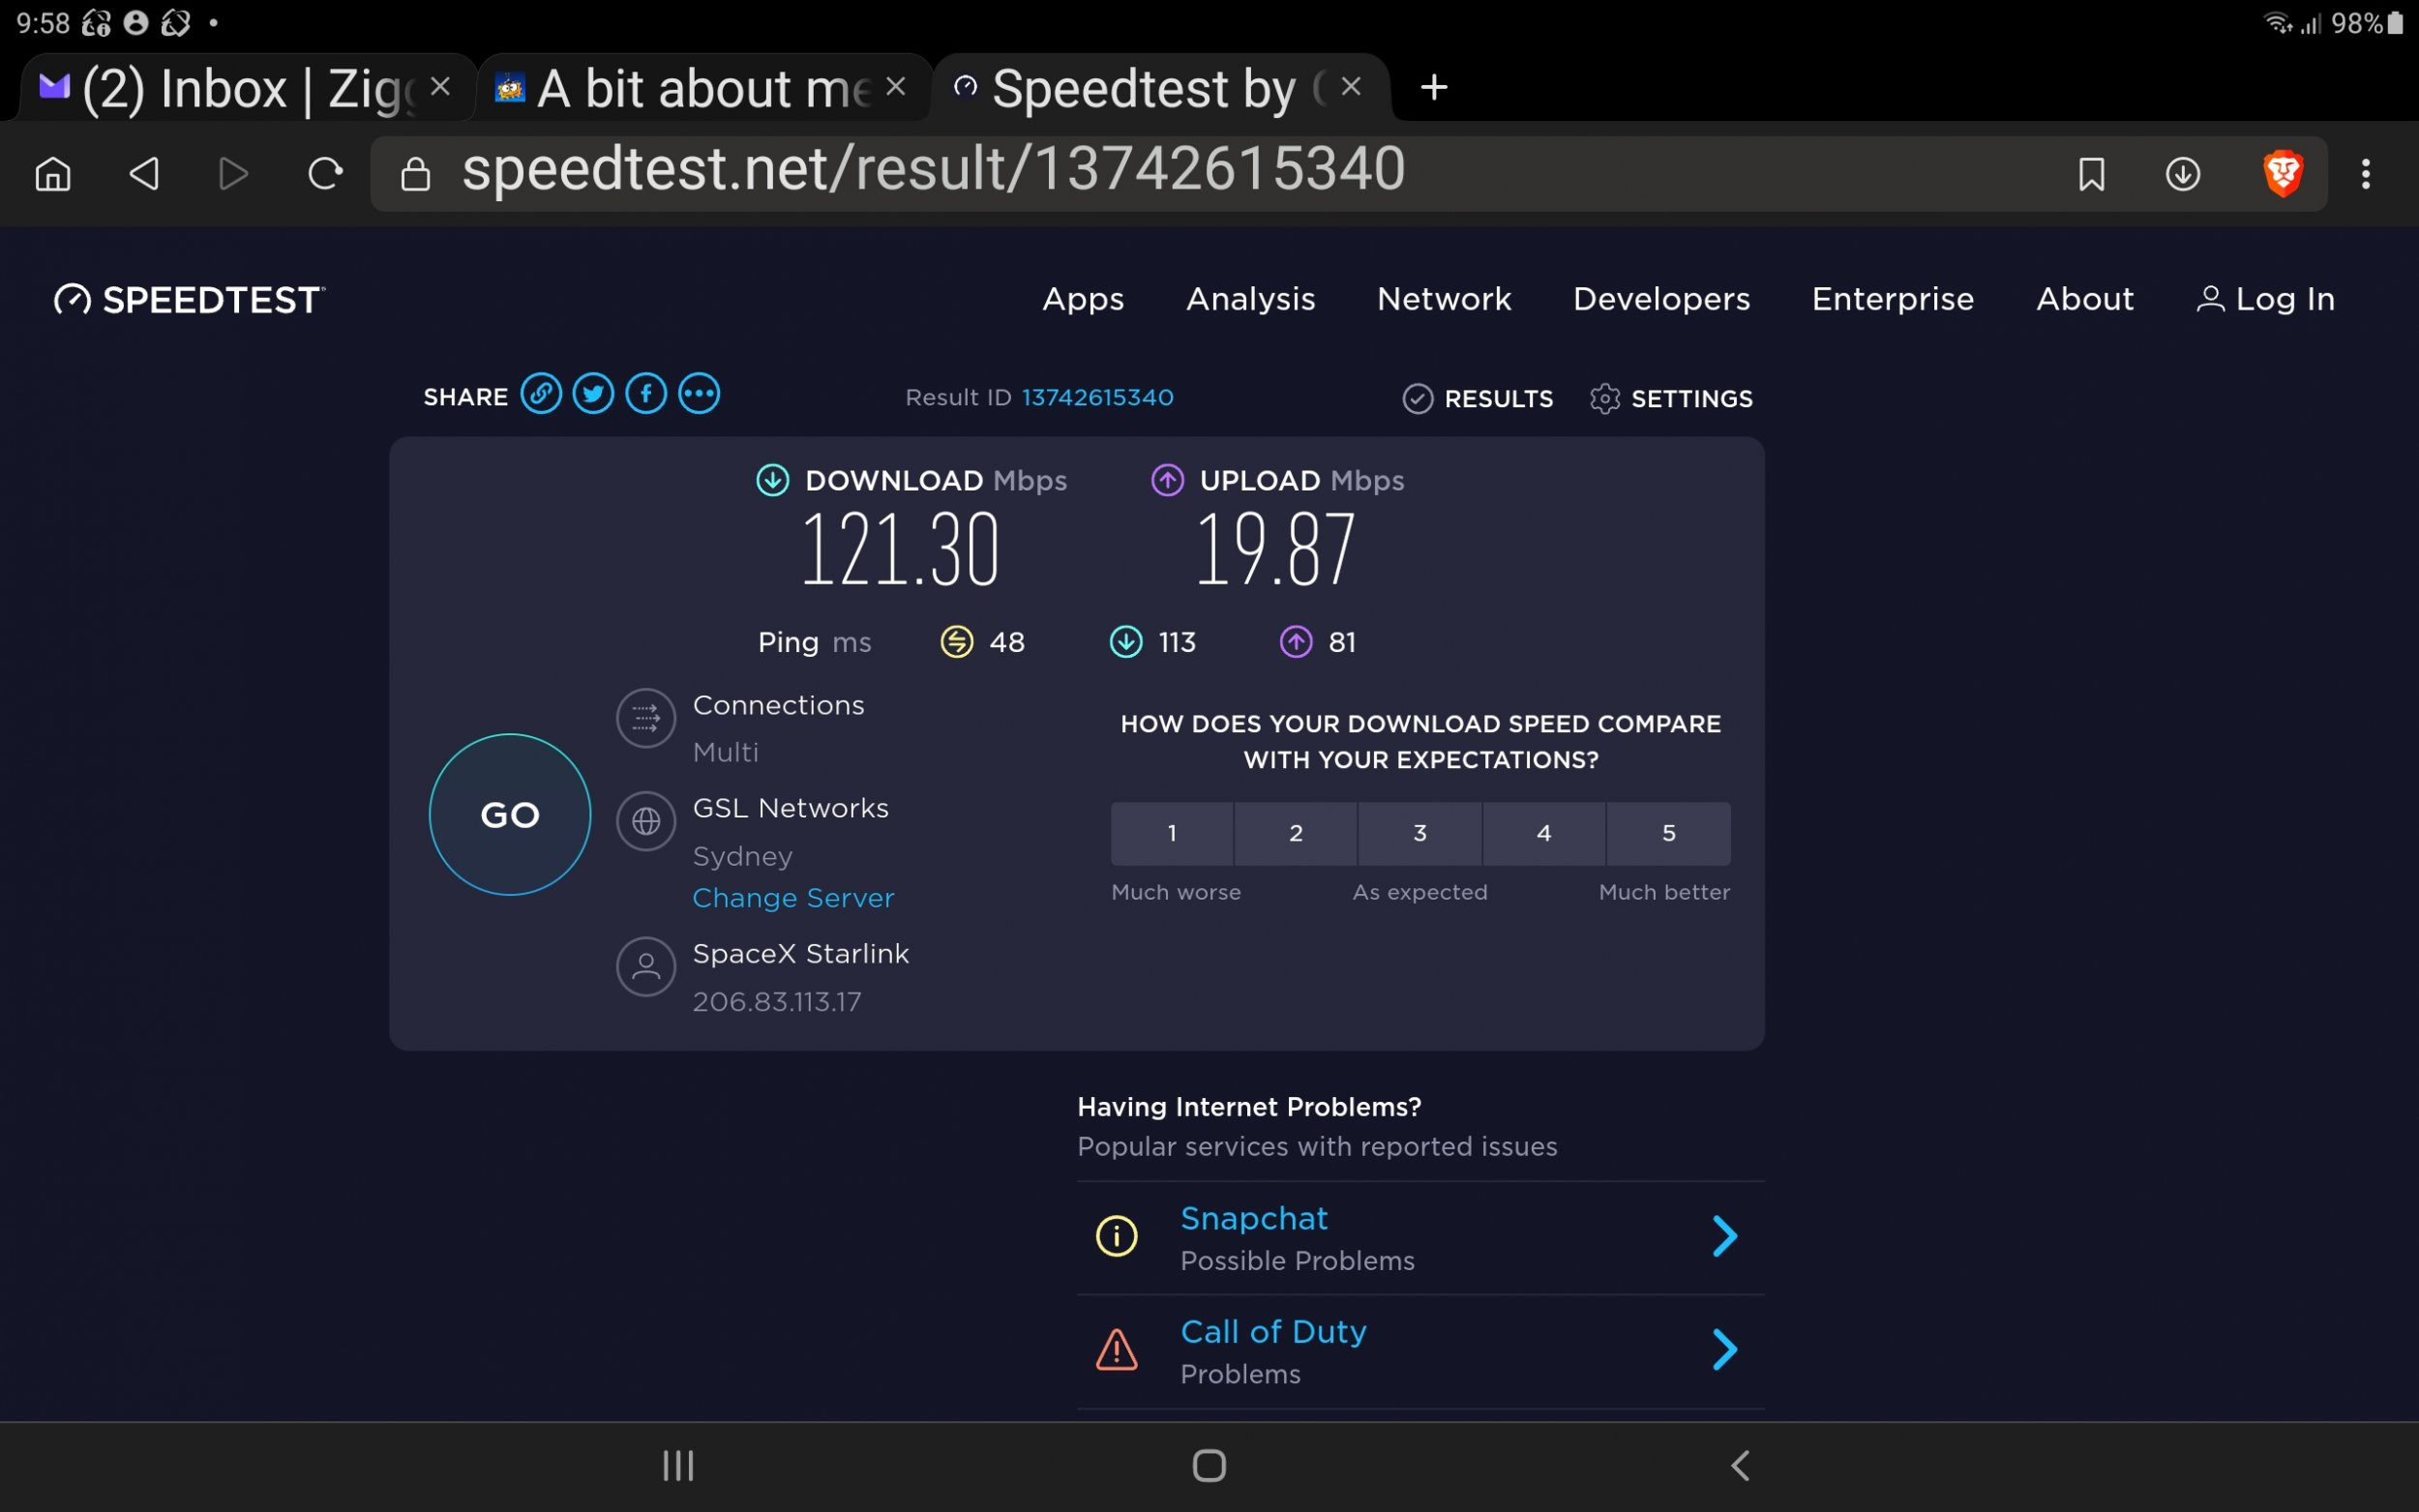Expand the Call of Duty problems chevron

(x=1724, y=1350)
